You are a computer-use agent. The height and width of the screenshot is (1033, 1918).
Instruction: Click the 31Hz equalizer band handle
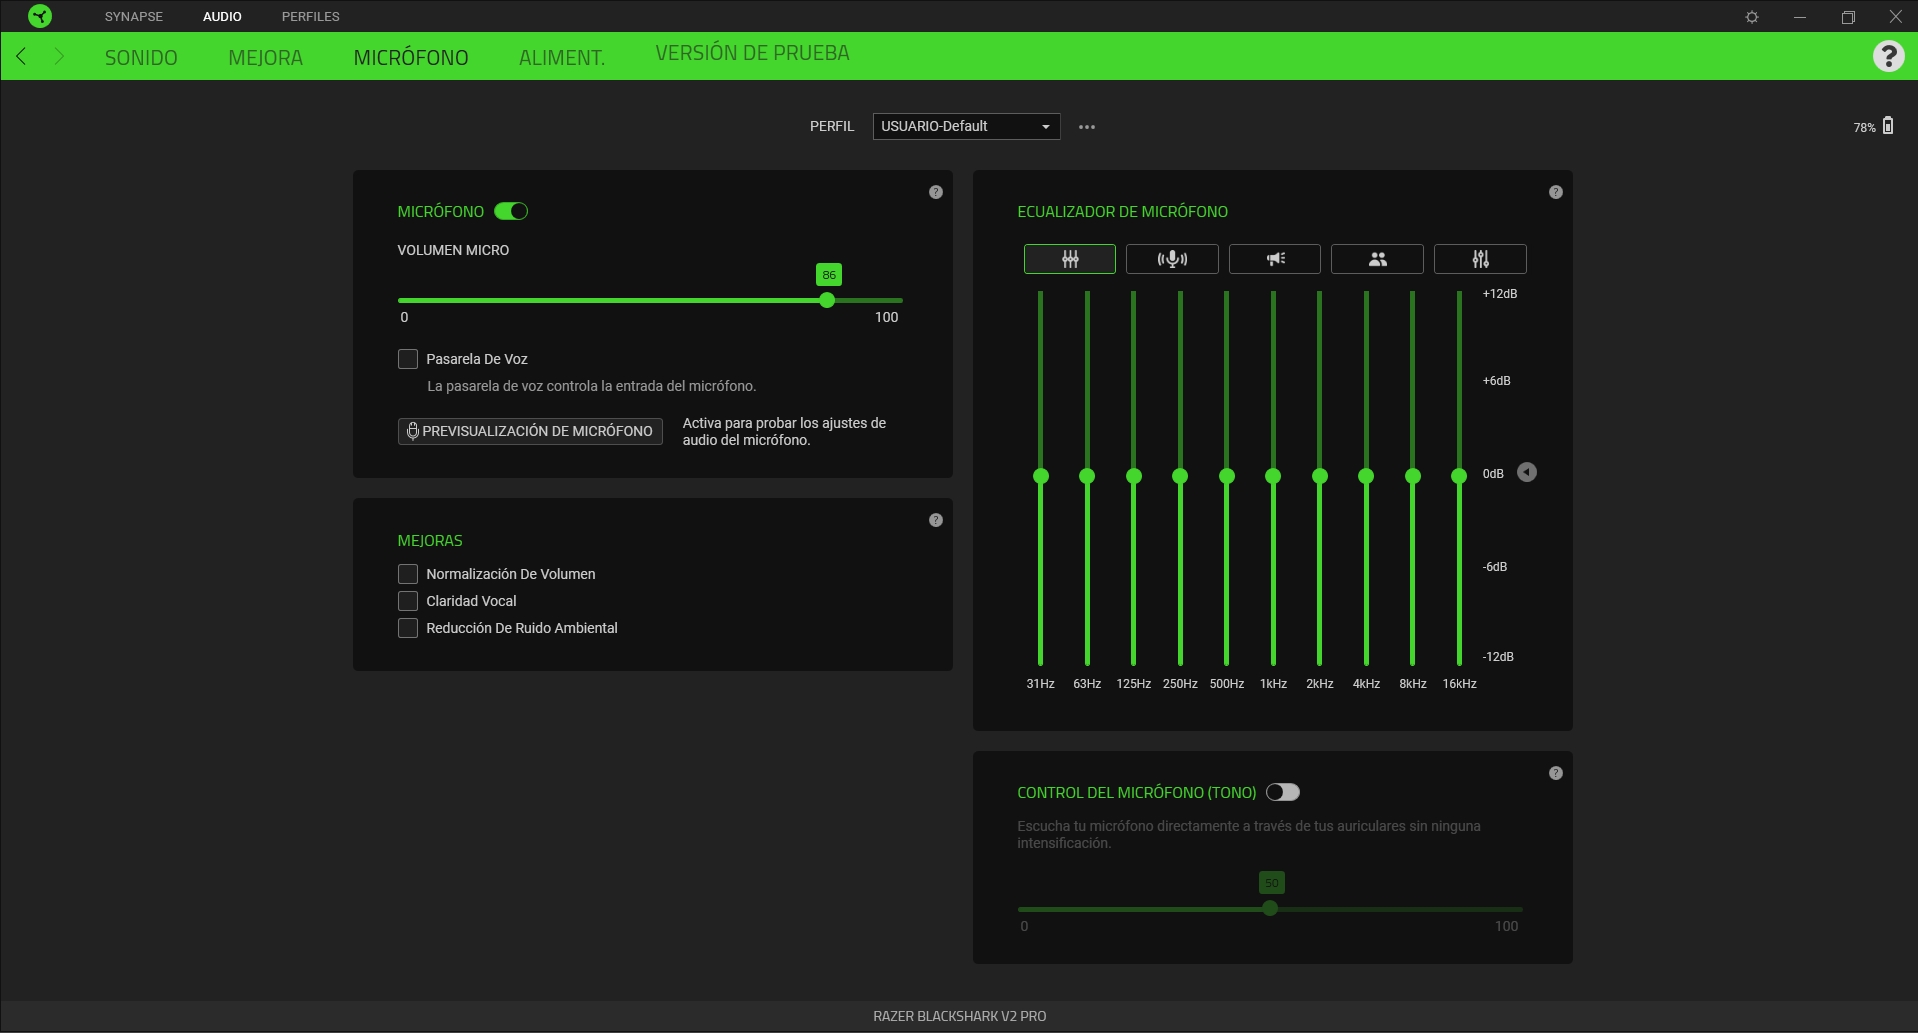coord(1041,476)
